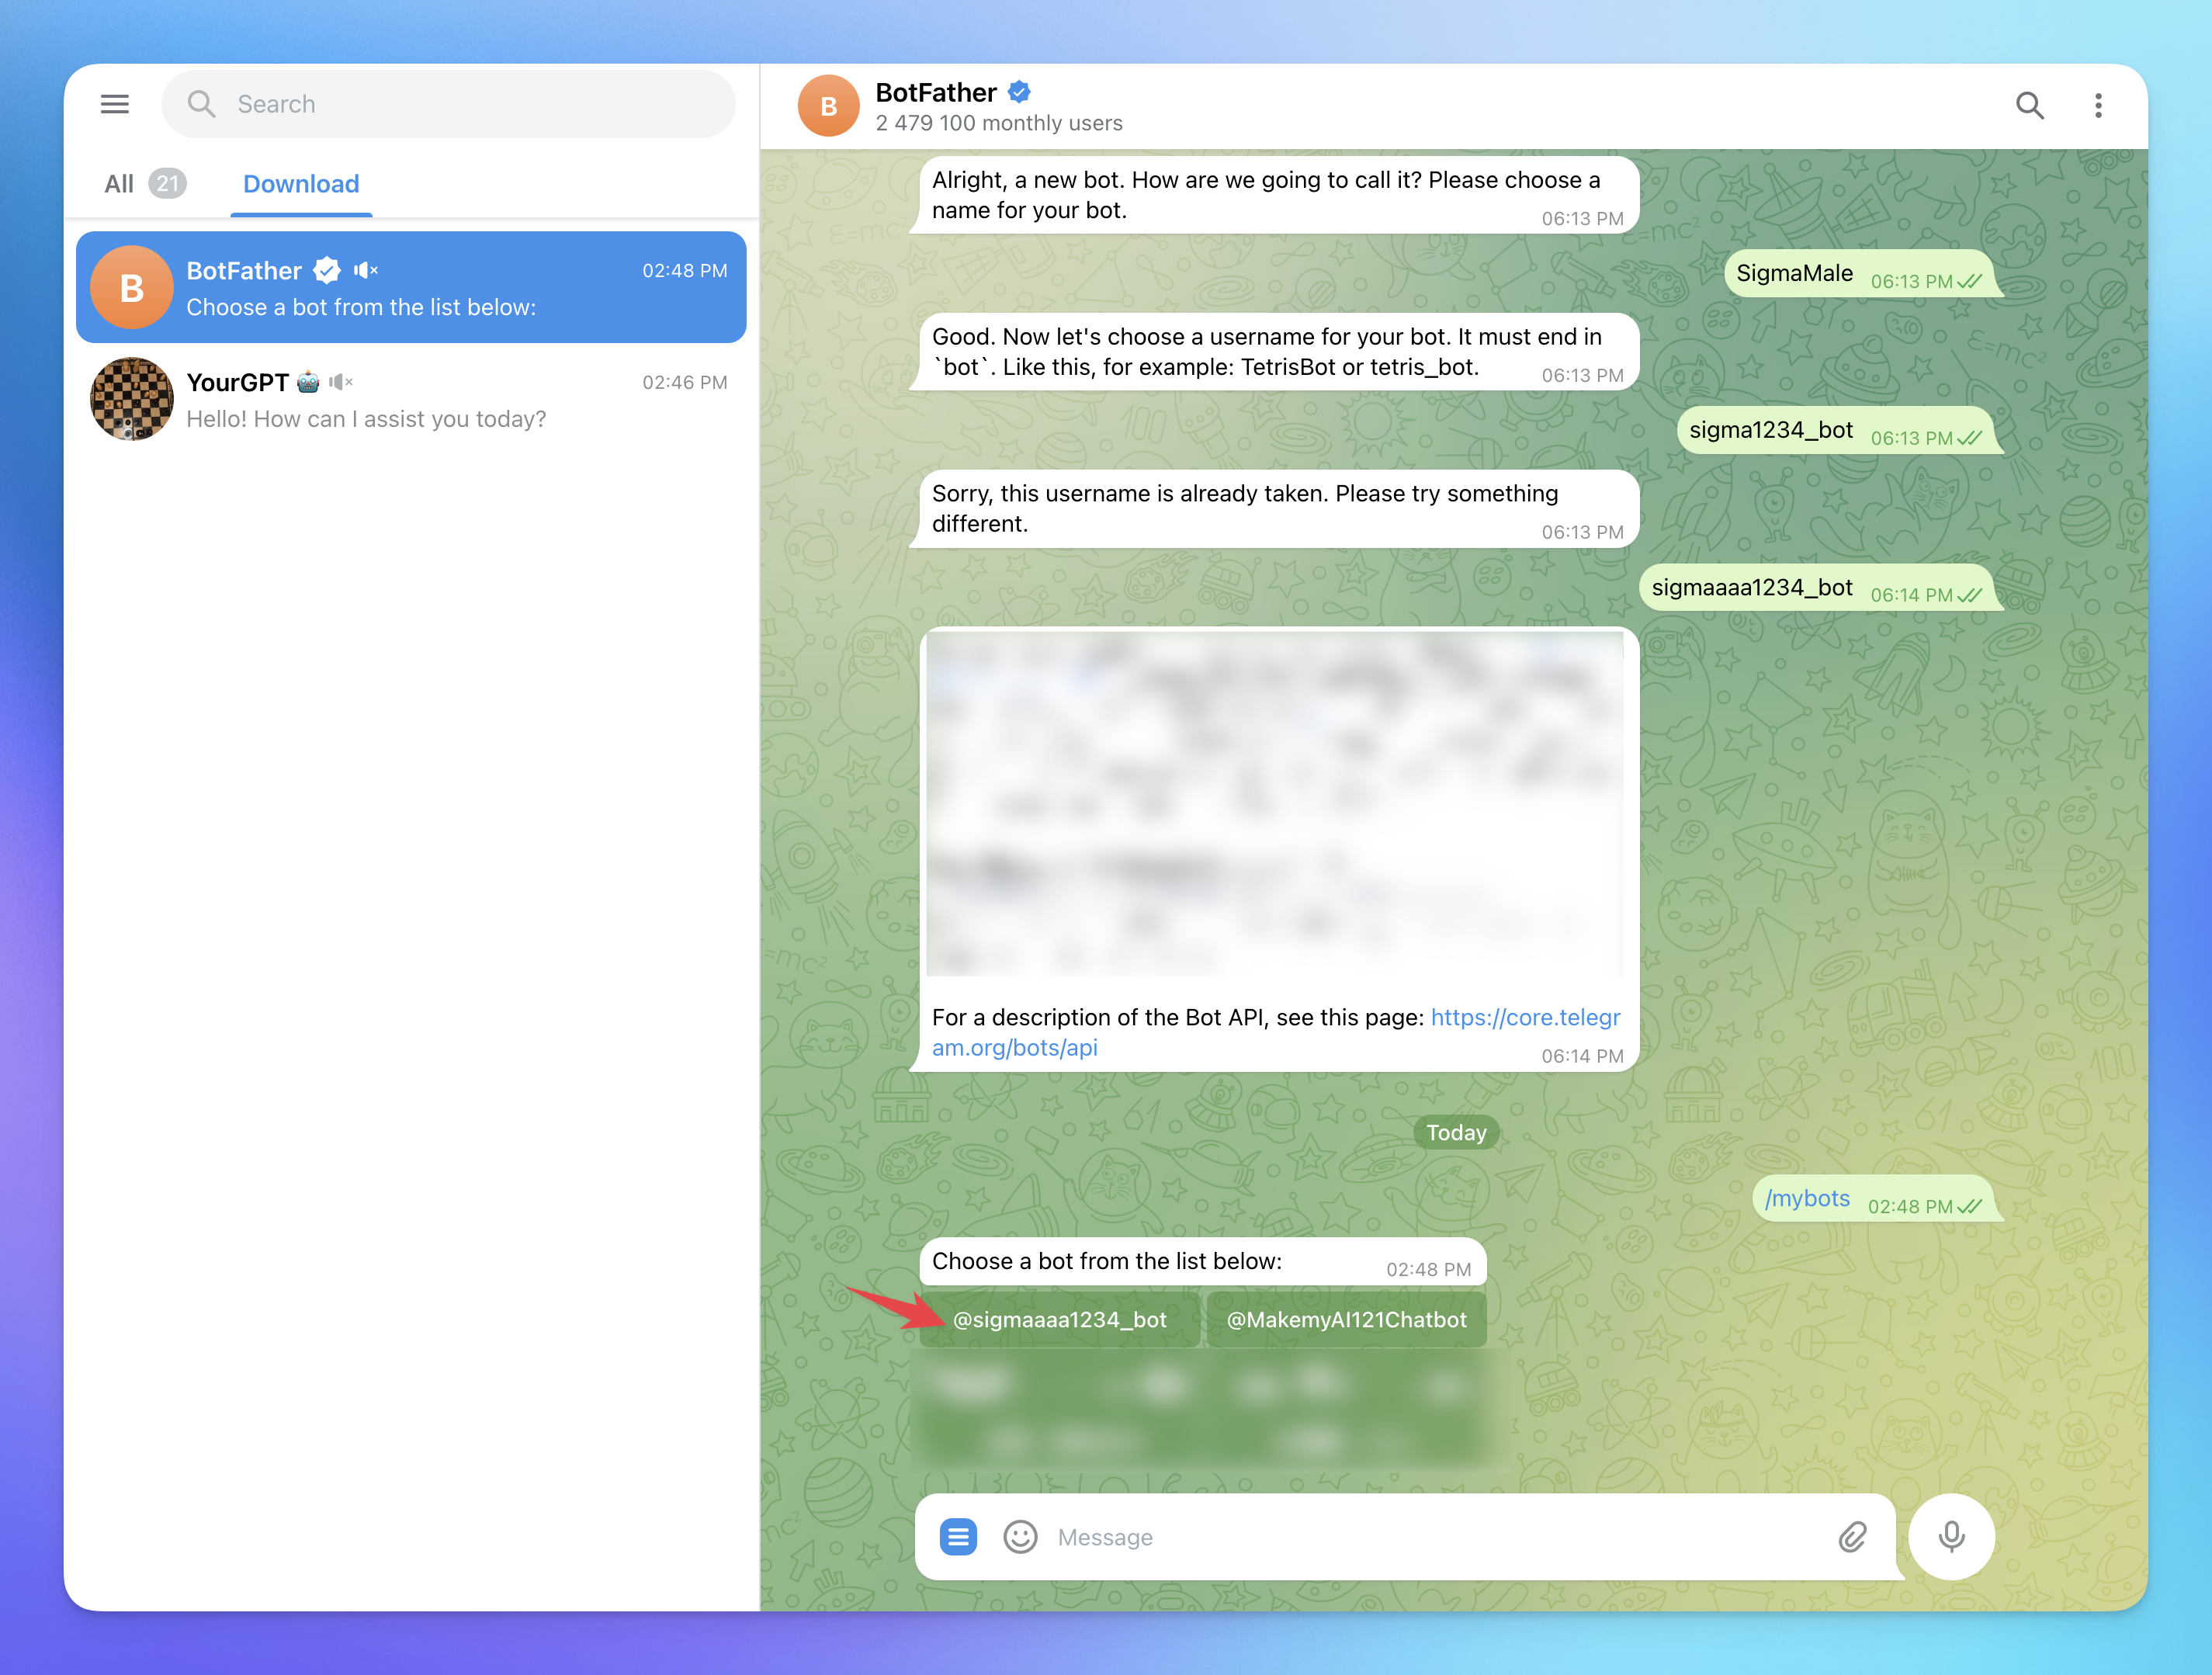The width and height of the screenshot is (2212, 1675).
Task: Click the robot emoji next to YourGPT
Action: click(x=308, y=382)
